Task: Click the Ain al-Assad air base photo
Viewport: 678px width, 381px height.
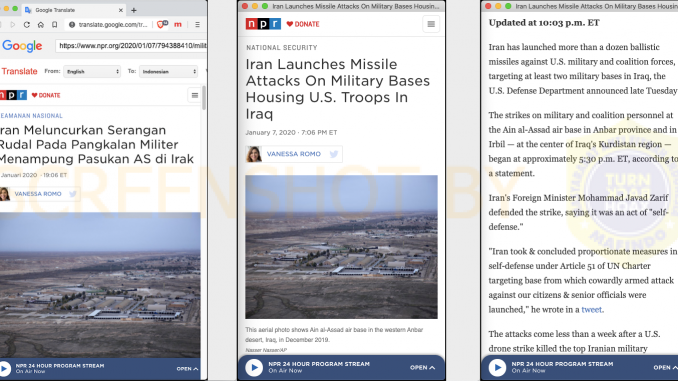Action: point(341,247)
